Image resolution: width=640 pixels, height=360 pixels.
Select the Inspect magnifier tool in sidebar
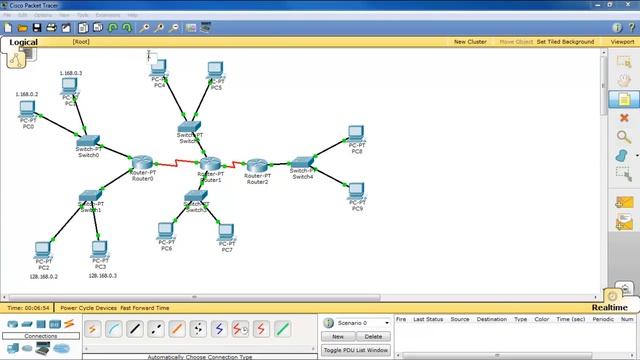pos(624,137)
